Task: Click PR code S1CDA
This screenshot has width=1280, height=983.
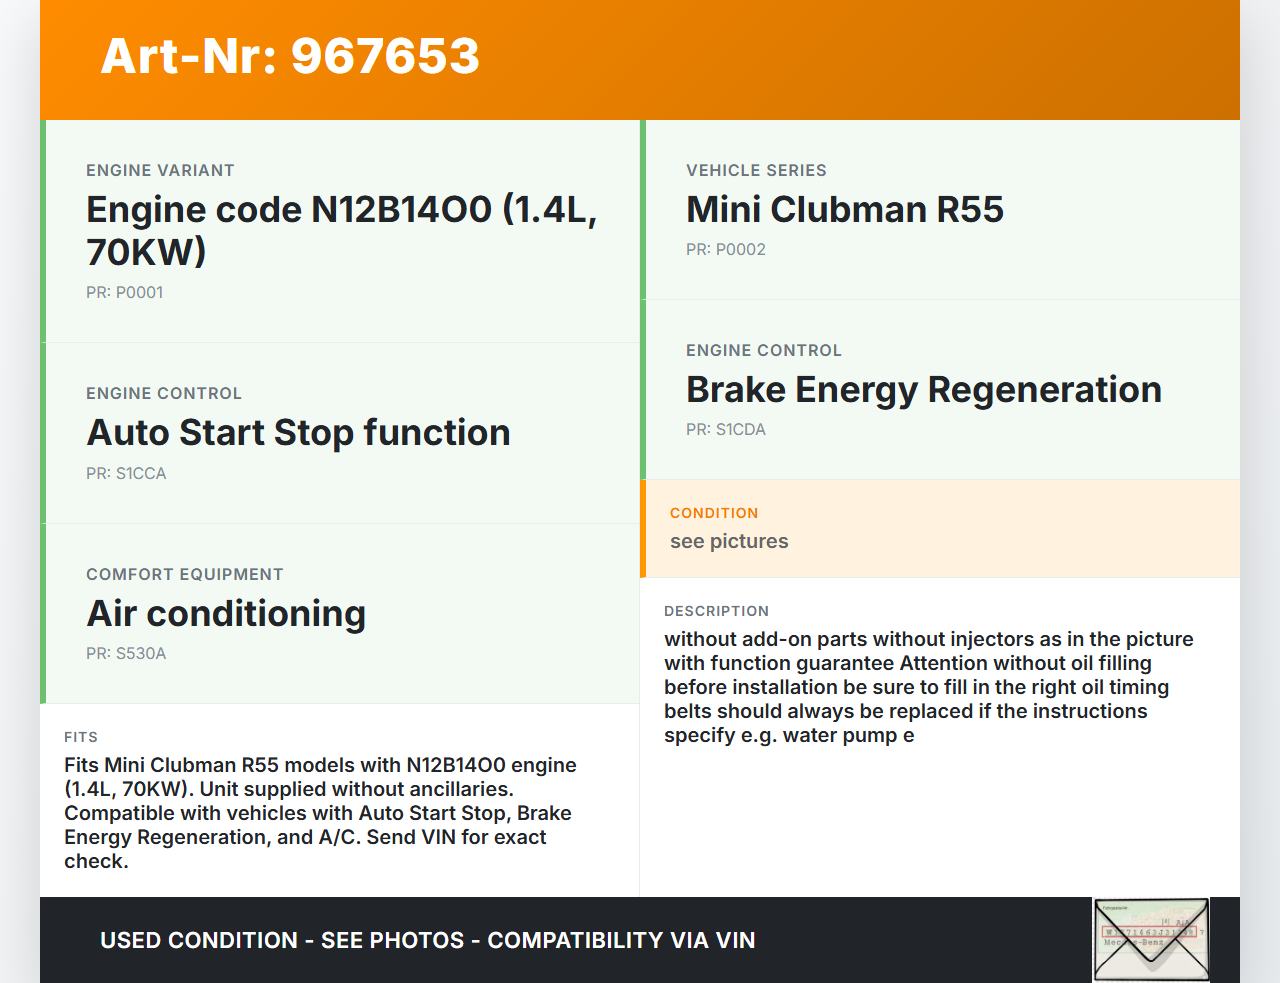Action: click(725, 429)
